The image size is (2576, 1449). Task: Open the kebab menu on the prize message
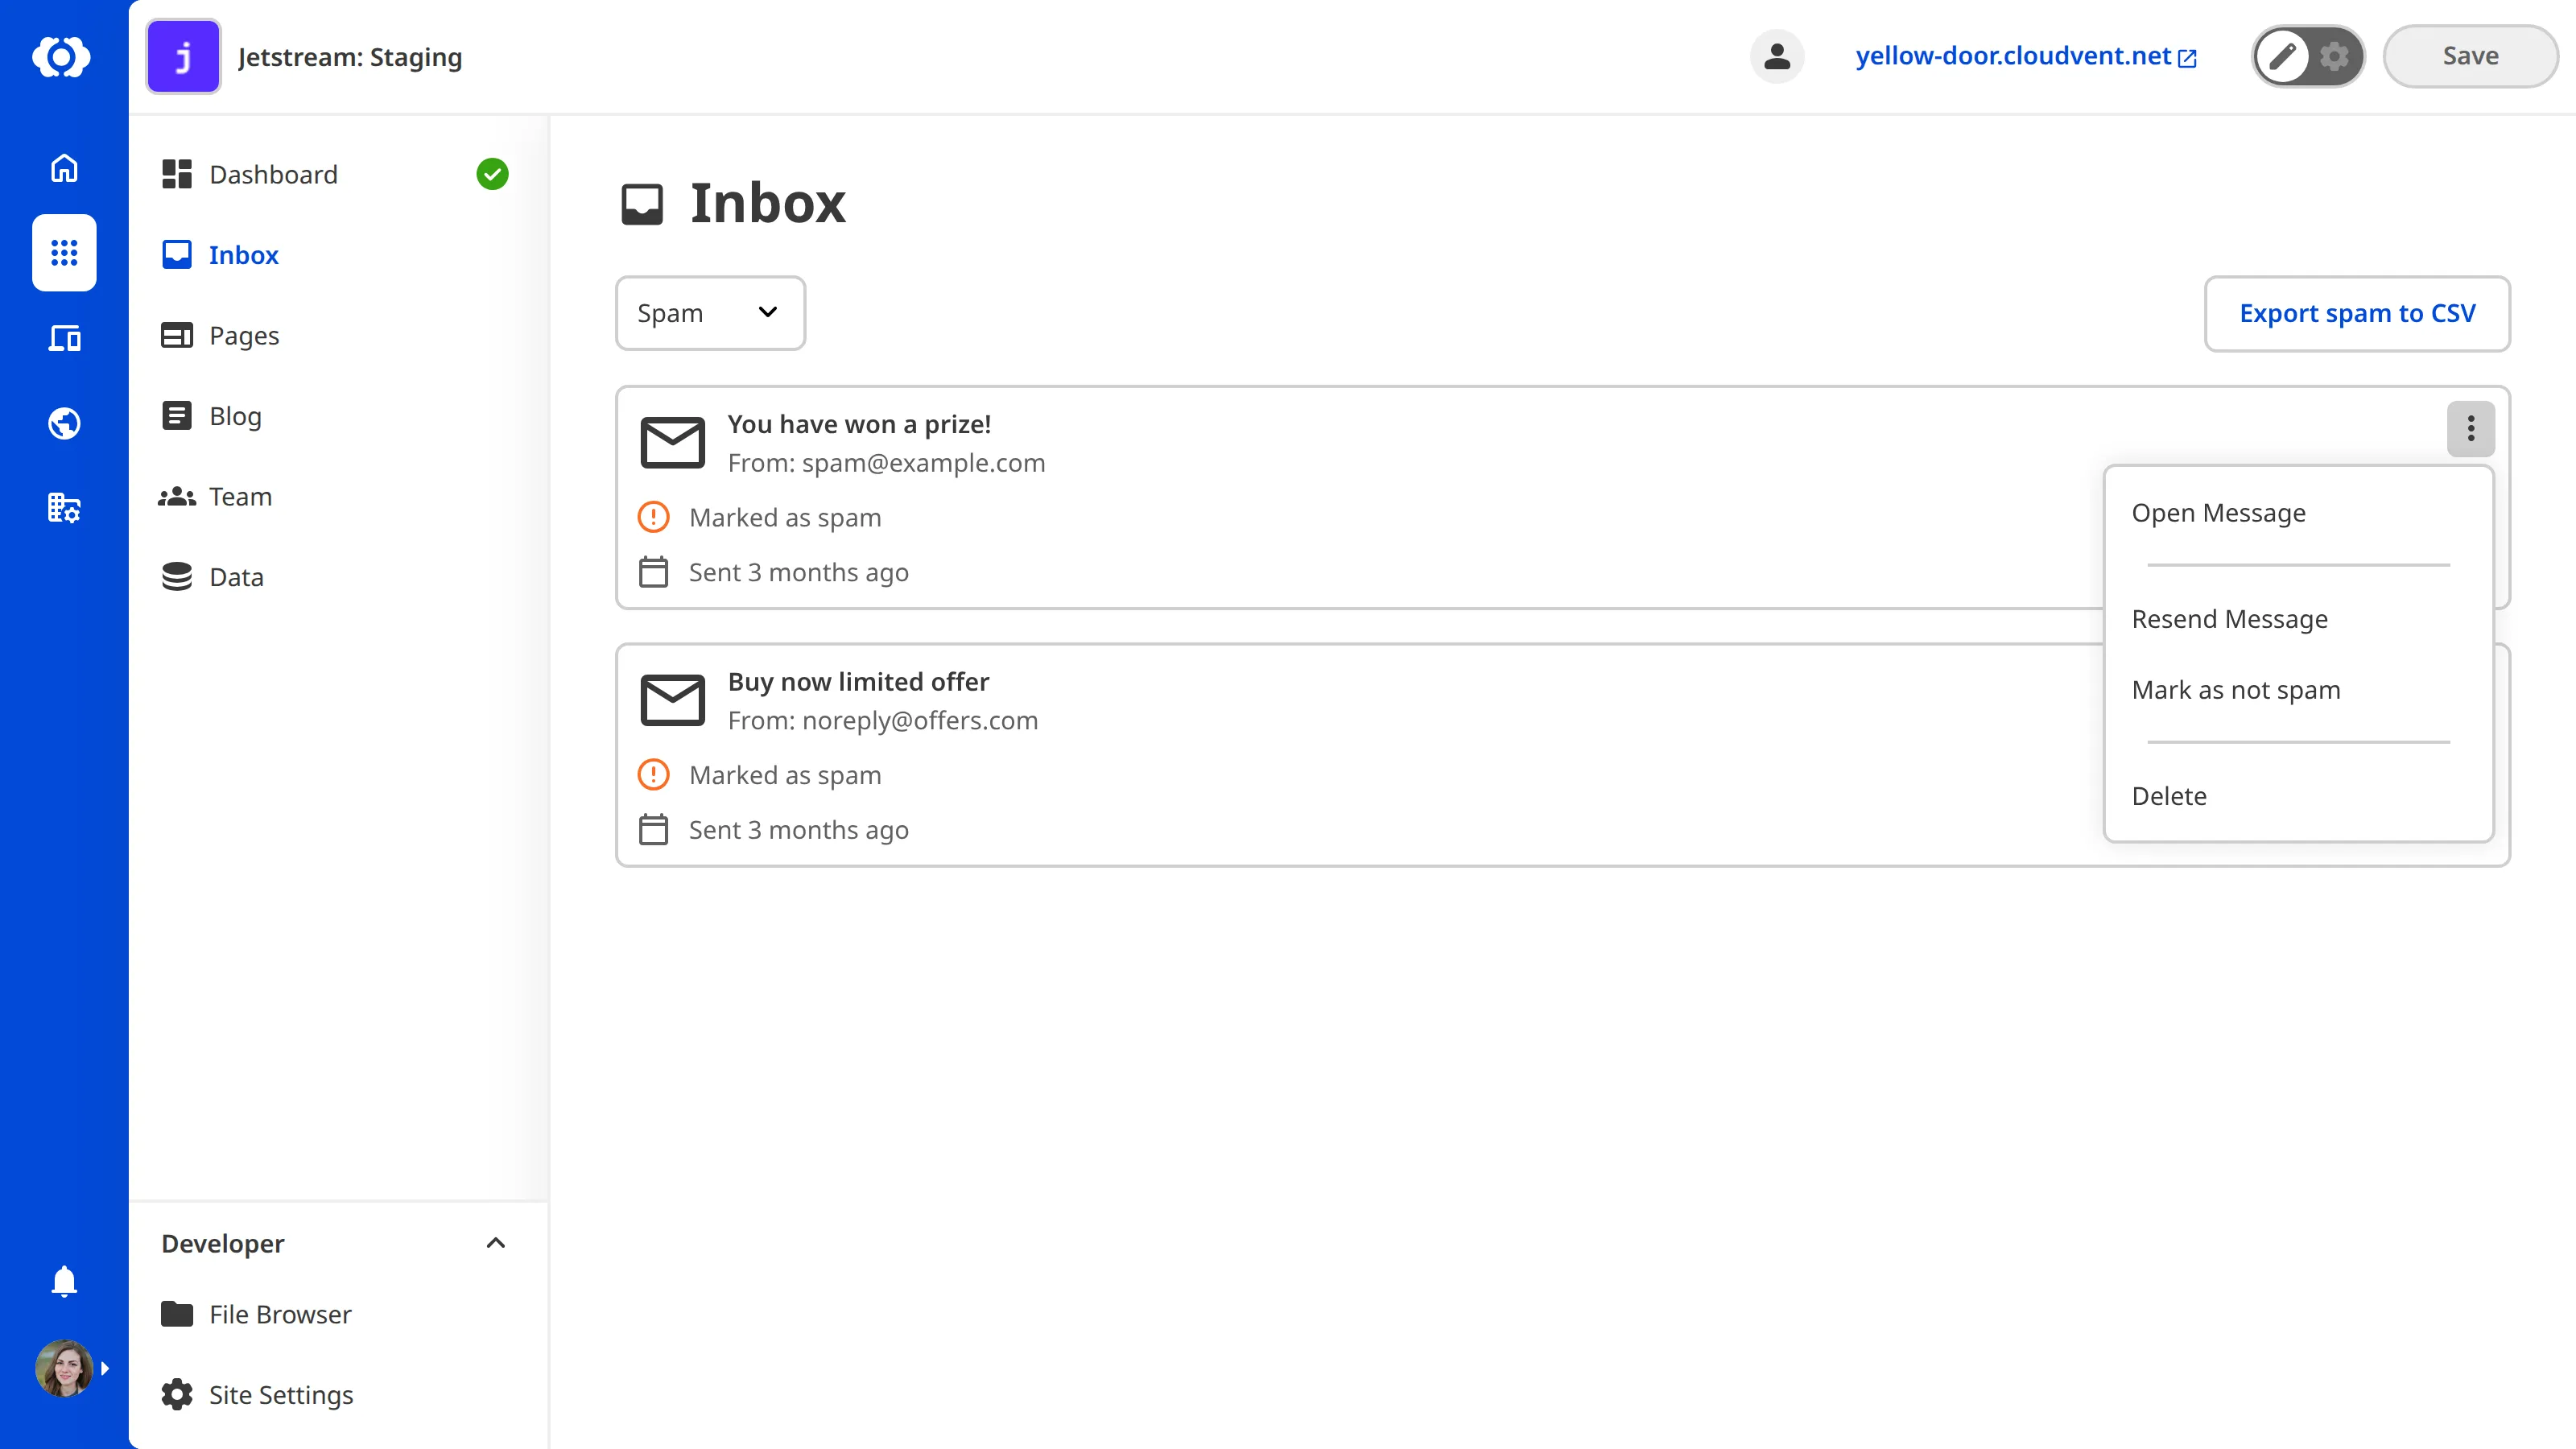2470,429
